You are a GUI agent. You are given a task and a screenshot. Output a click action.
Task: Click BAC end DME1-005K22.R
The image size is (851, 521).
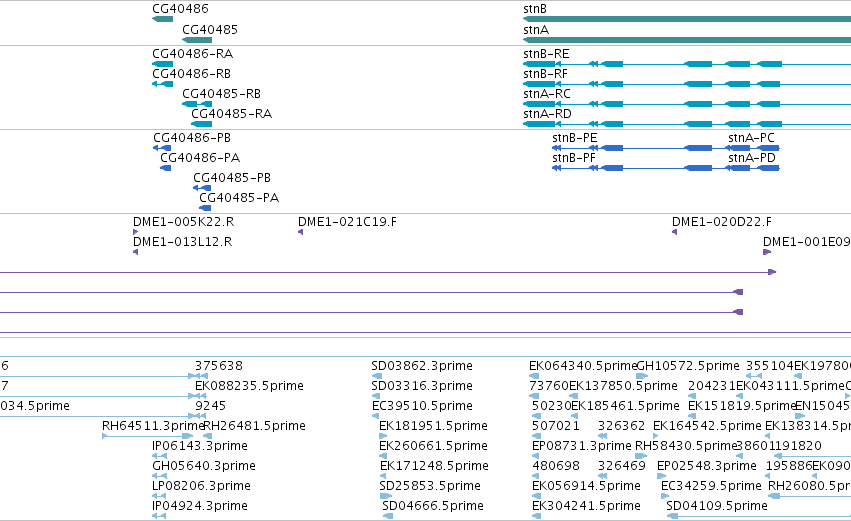coord(184,221)
